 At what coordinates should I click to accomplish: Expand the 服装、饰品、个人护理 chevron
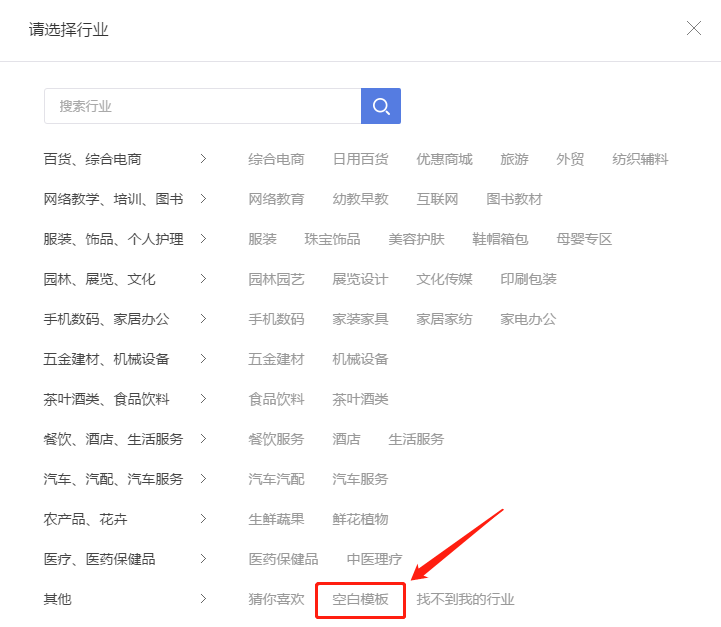[203, 239]
